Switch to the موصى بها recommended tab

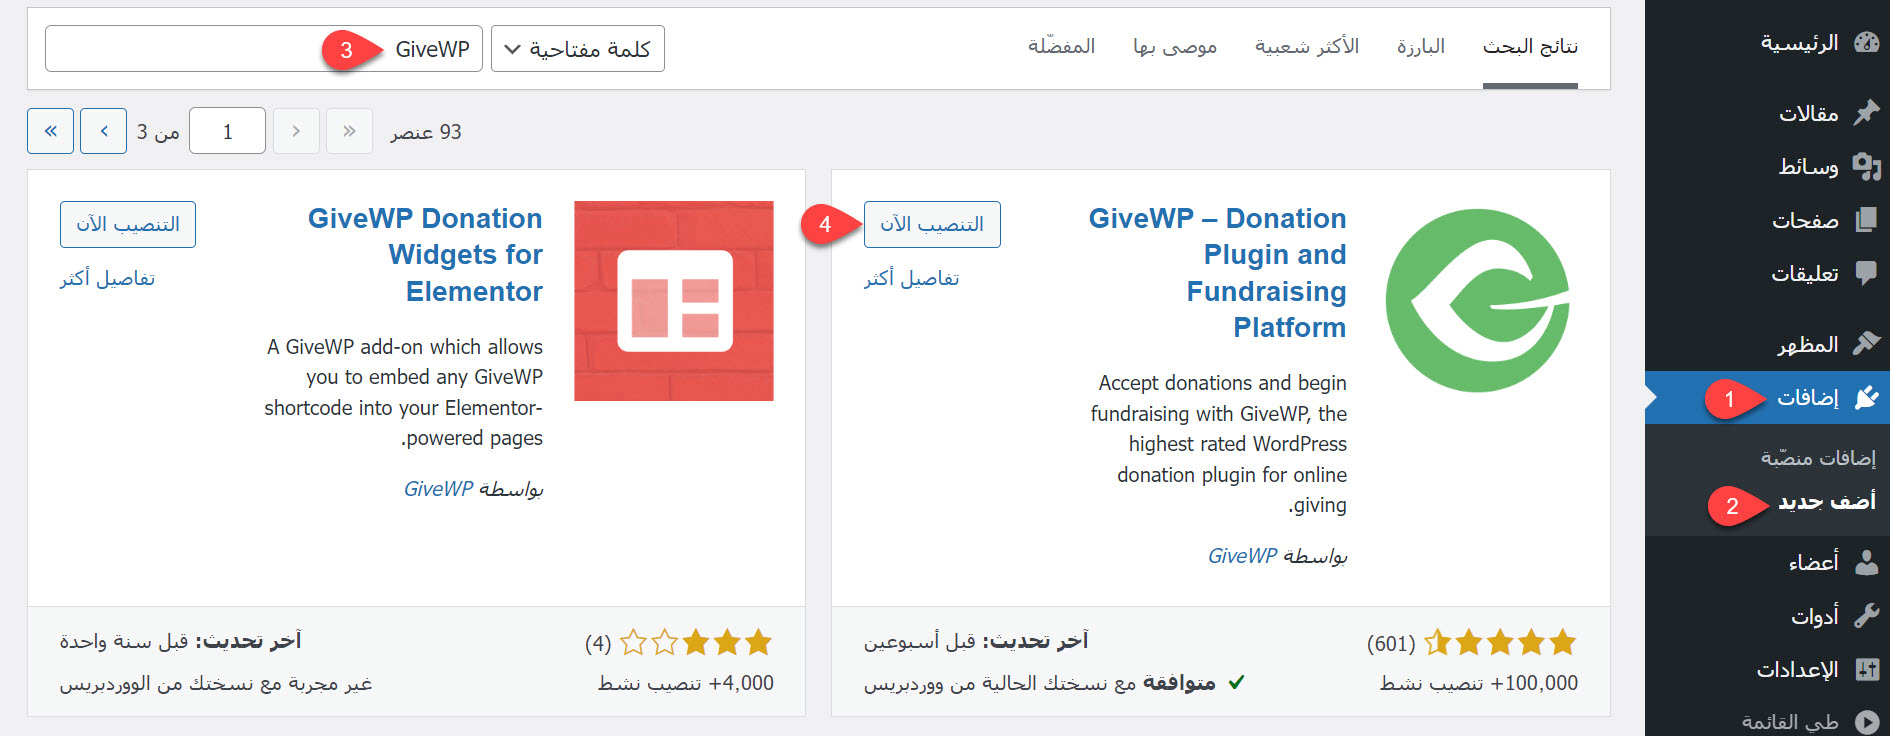pos(1175,47)
